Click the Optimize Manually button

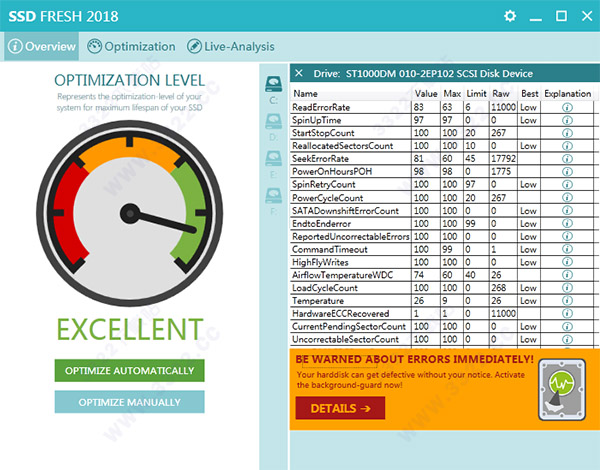pyautogui.click(x=129, y=402)
